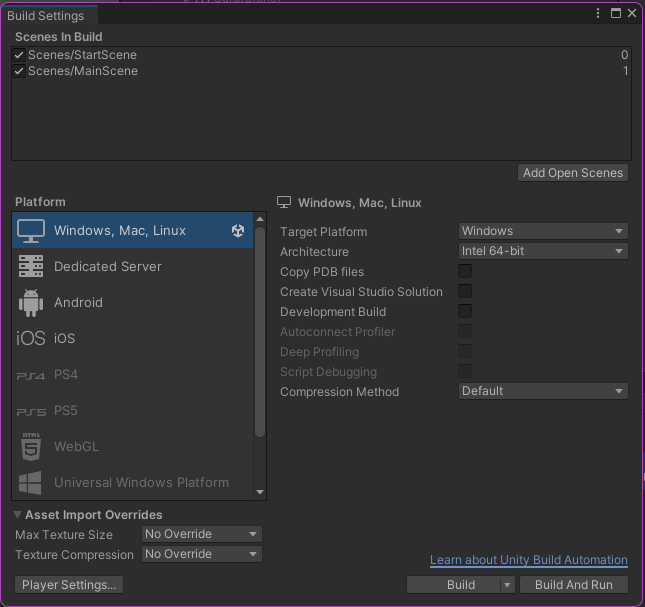The width and height of the screenshot is (645, 607).
Task: Collapse the Asset Import Overrides section
Action: (x=17, y=514)
